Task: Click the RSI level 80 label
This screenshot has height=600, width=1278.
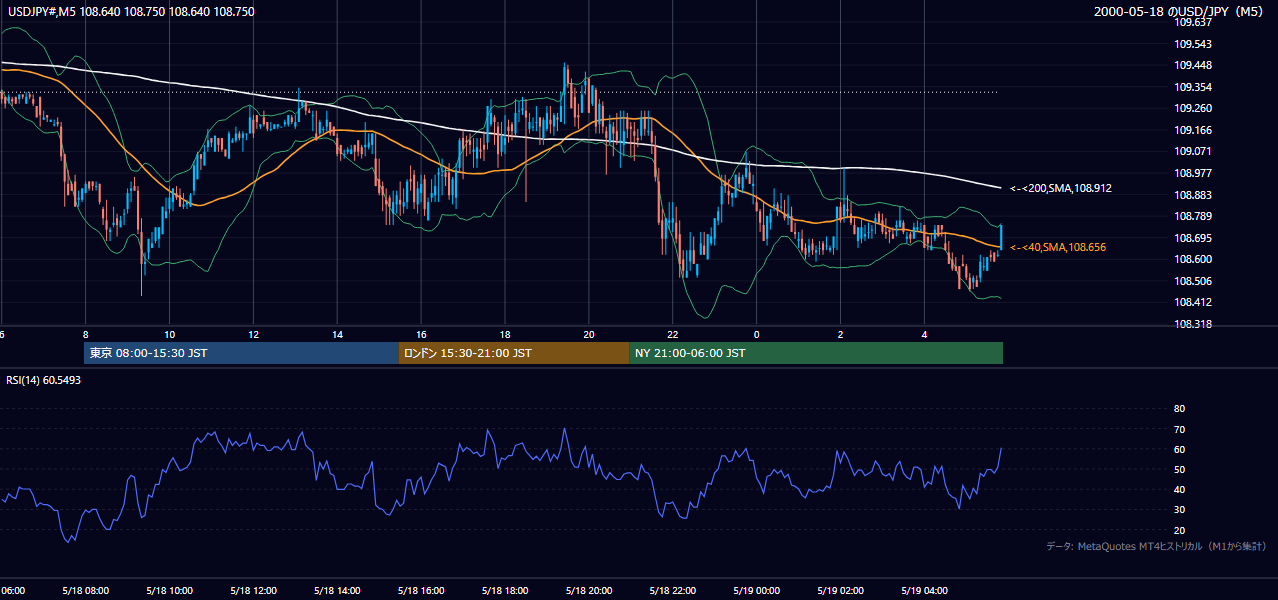Action: [1179, 409]
